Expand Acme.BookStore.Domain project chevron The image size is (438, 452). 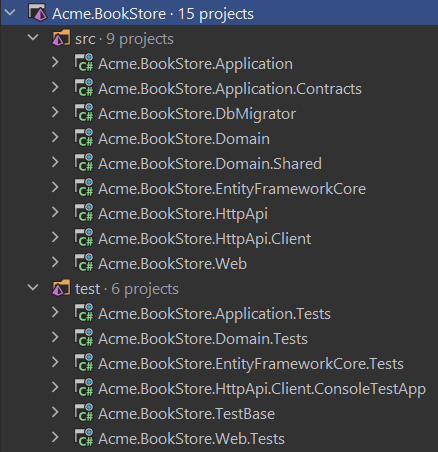pos(55,138)
